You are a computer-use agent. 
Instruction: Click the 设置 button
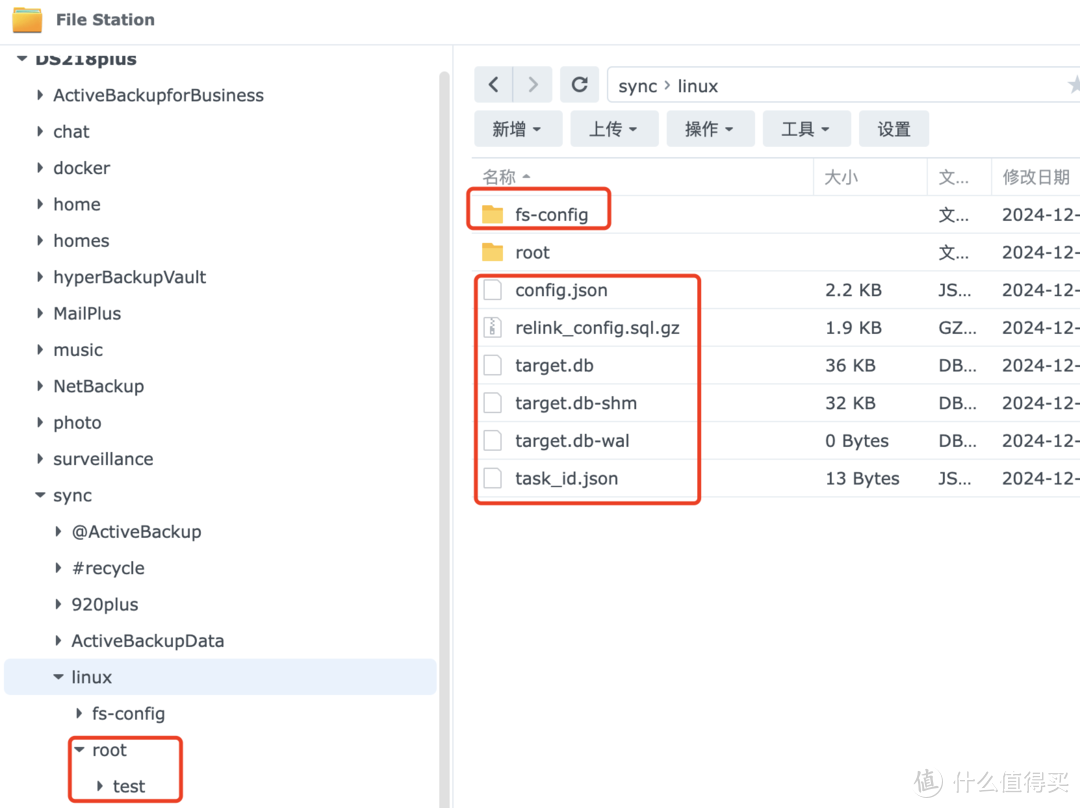tap(893, 128)
